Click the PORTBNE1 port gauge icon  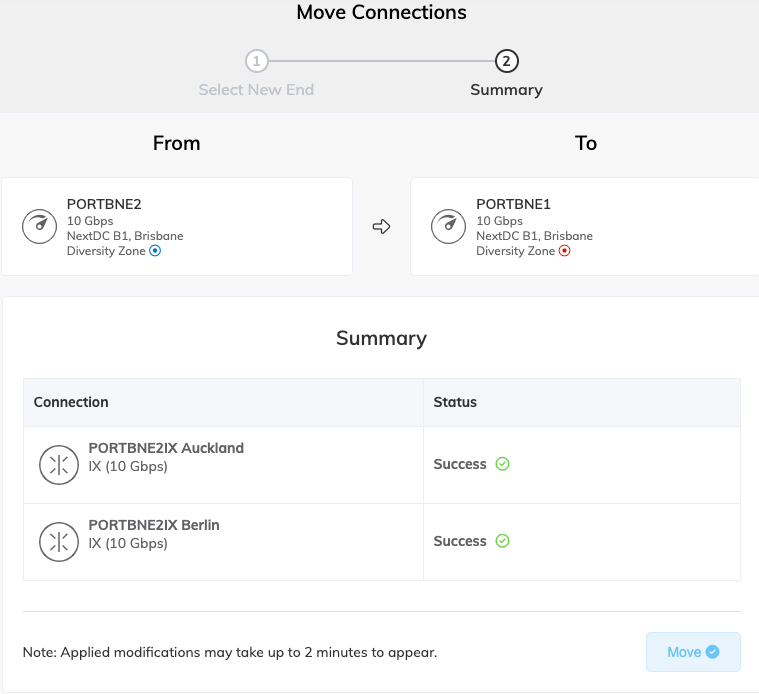click(448, 227)
